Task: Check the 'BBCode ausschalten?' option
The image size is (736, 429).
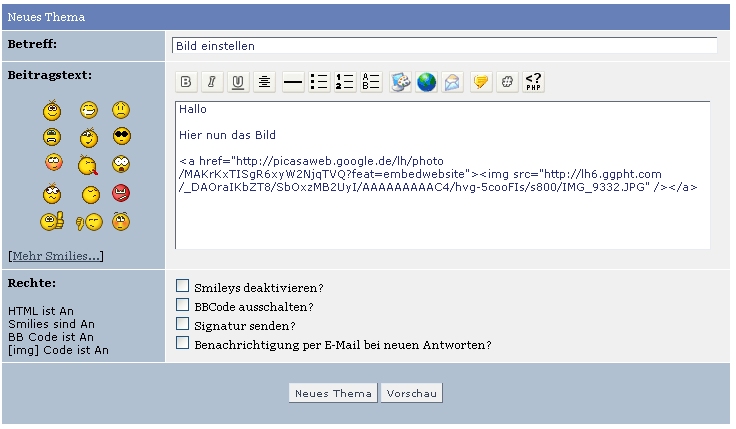Action: 182,305
